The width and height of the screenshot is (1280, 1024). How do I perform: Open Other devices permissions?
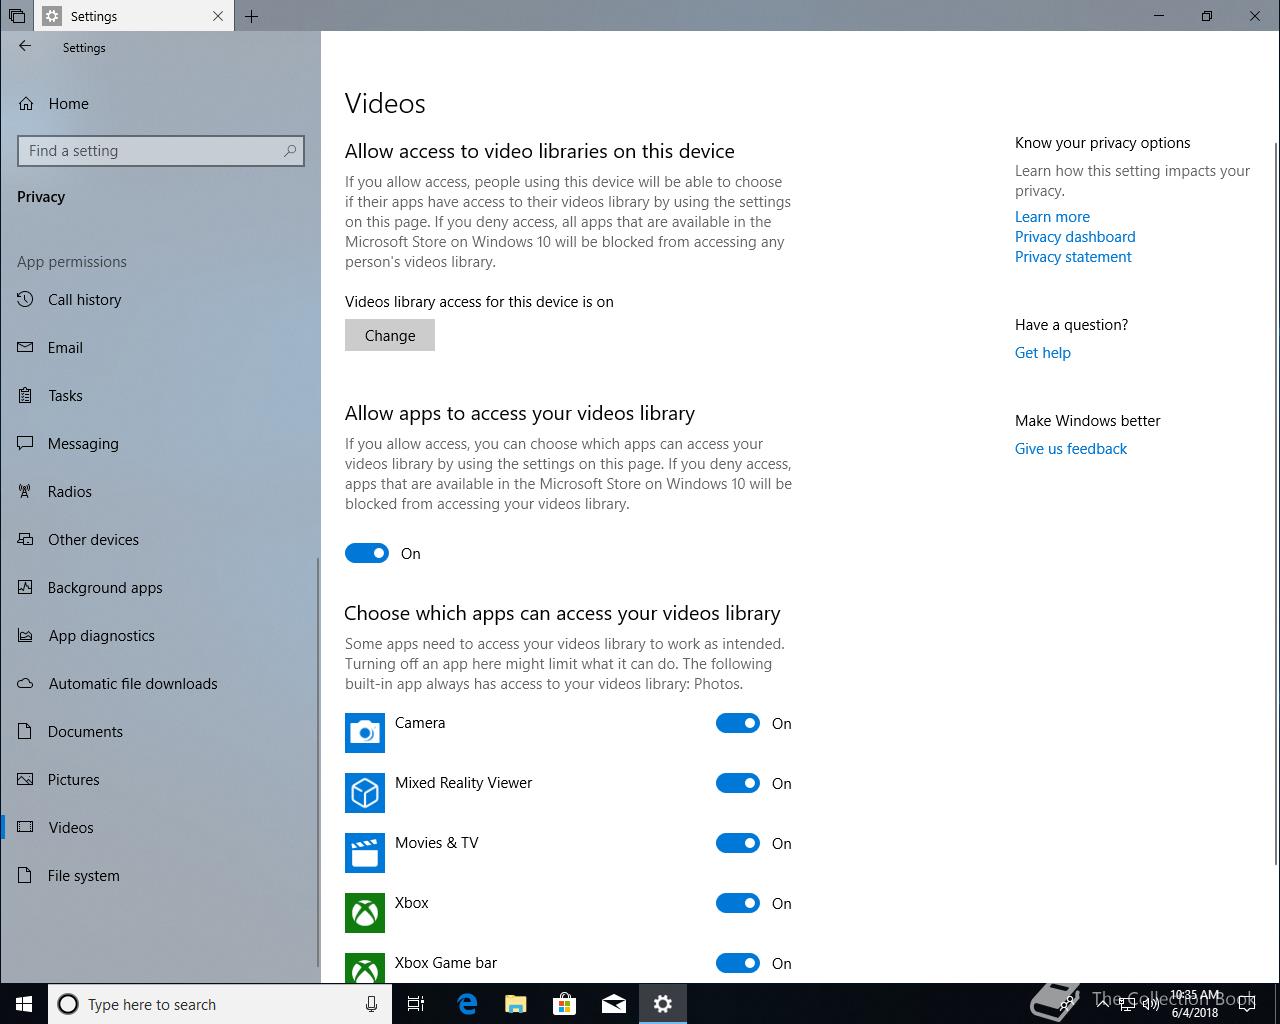pyautogui.click(x=160, y=540)
